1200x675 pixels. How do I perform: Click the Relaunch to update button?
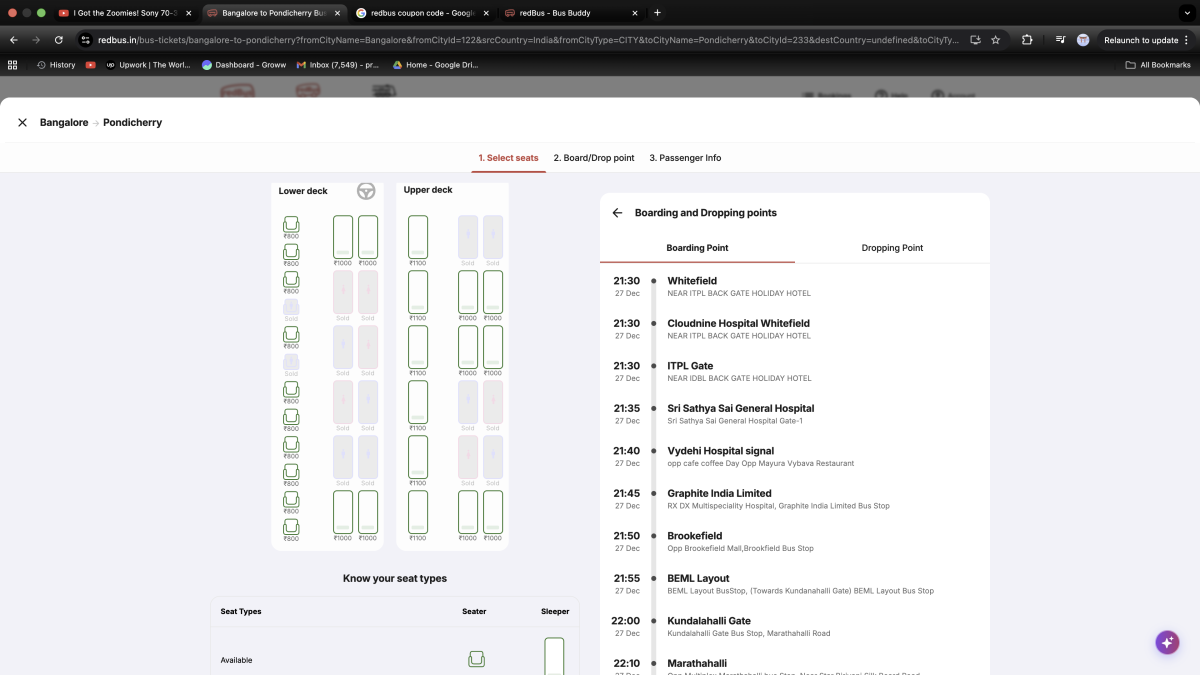[x=1140, y=40]
